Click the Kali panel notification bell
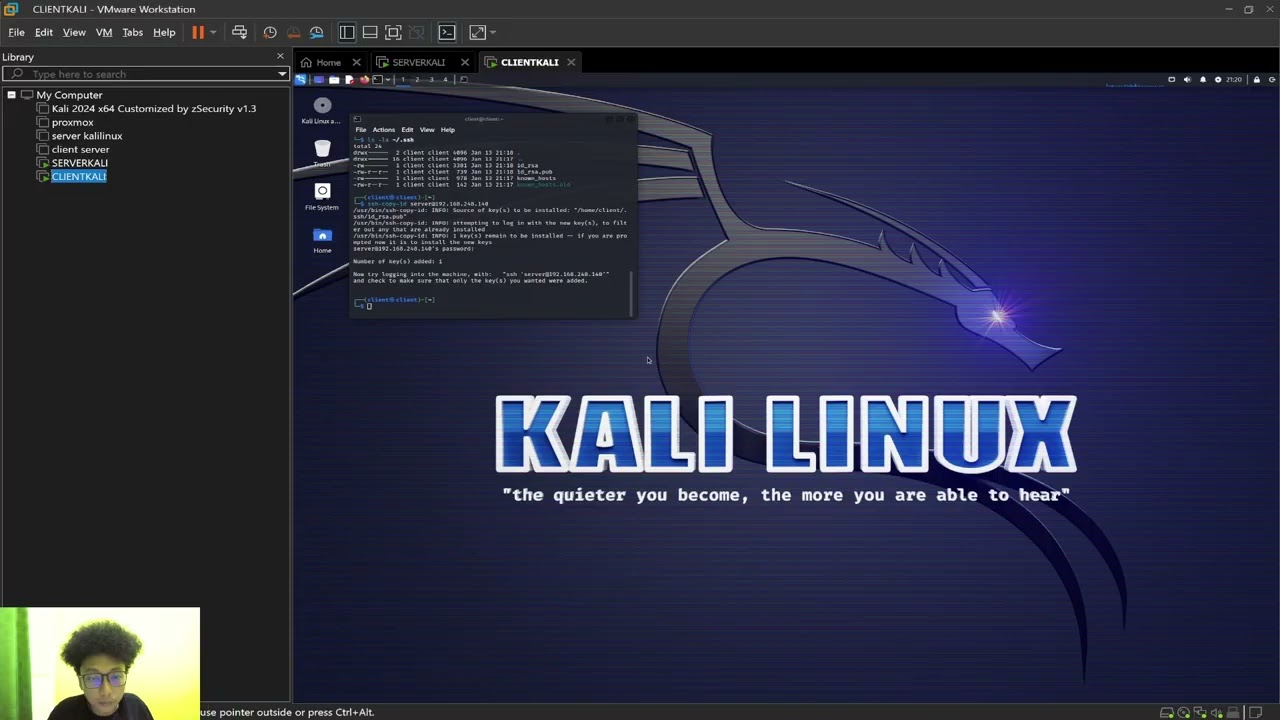Viewport: 1280px width, 720px height. point(1203,80)
